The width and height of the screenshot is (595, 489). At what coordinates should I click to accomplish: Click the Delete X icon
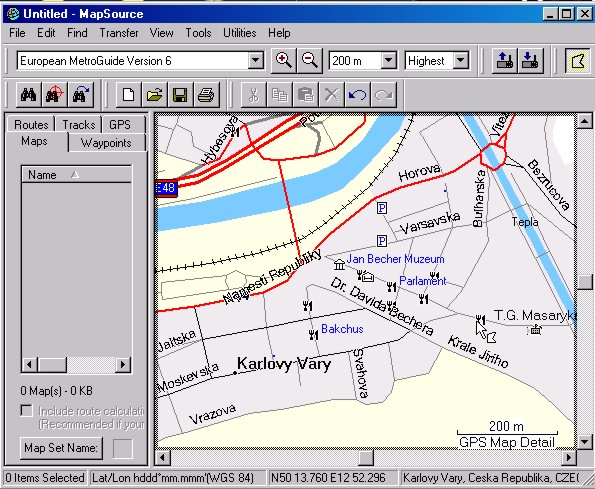(332, 94)
